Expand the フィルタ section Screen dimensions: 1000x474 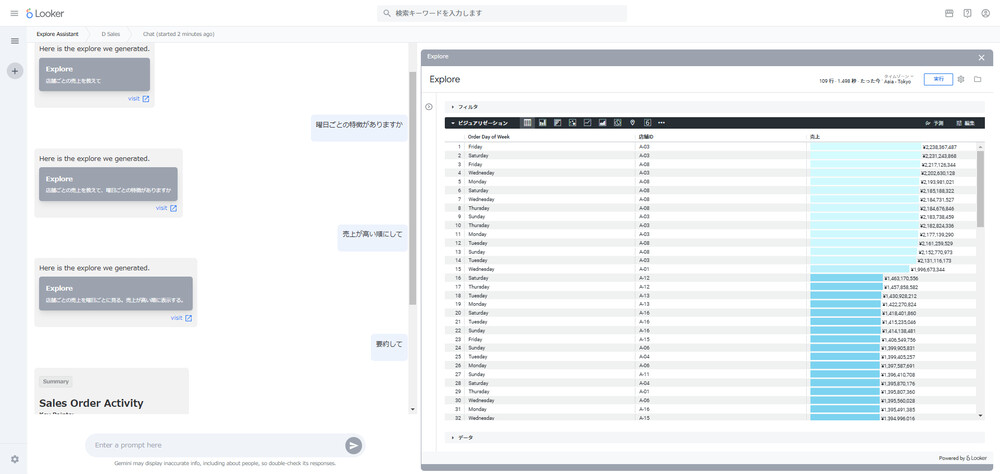(468, 107)
